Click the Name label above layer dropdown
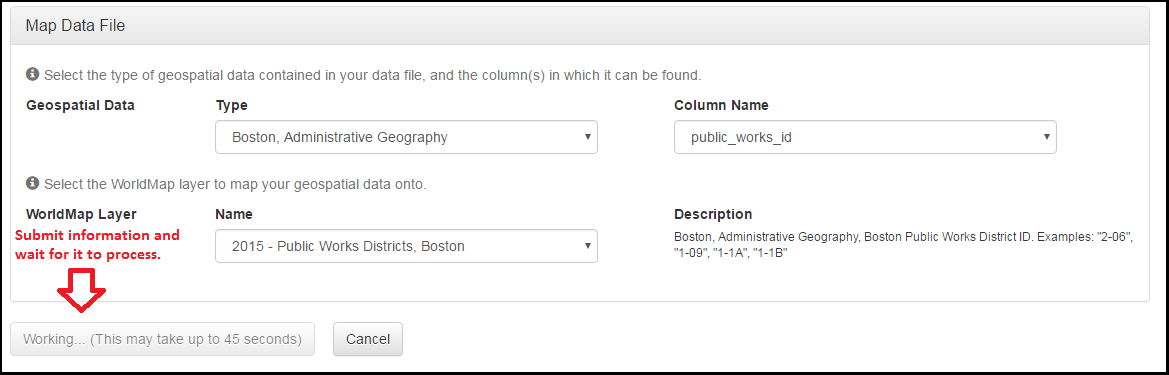This screenshot has height=375, width=1169. tap(234, 214)
